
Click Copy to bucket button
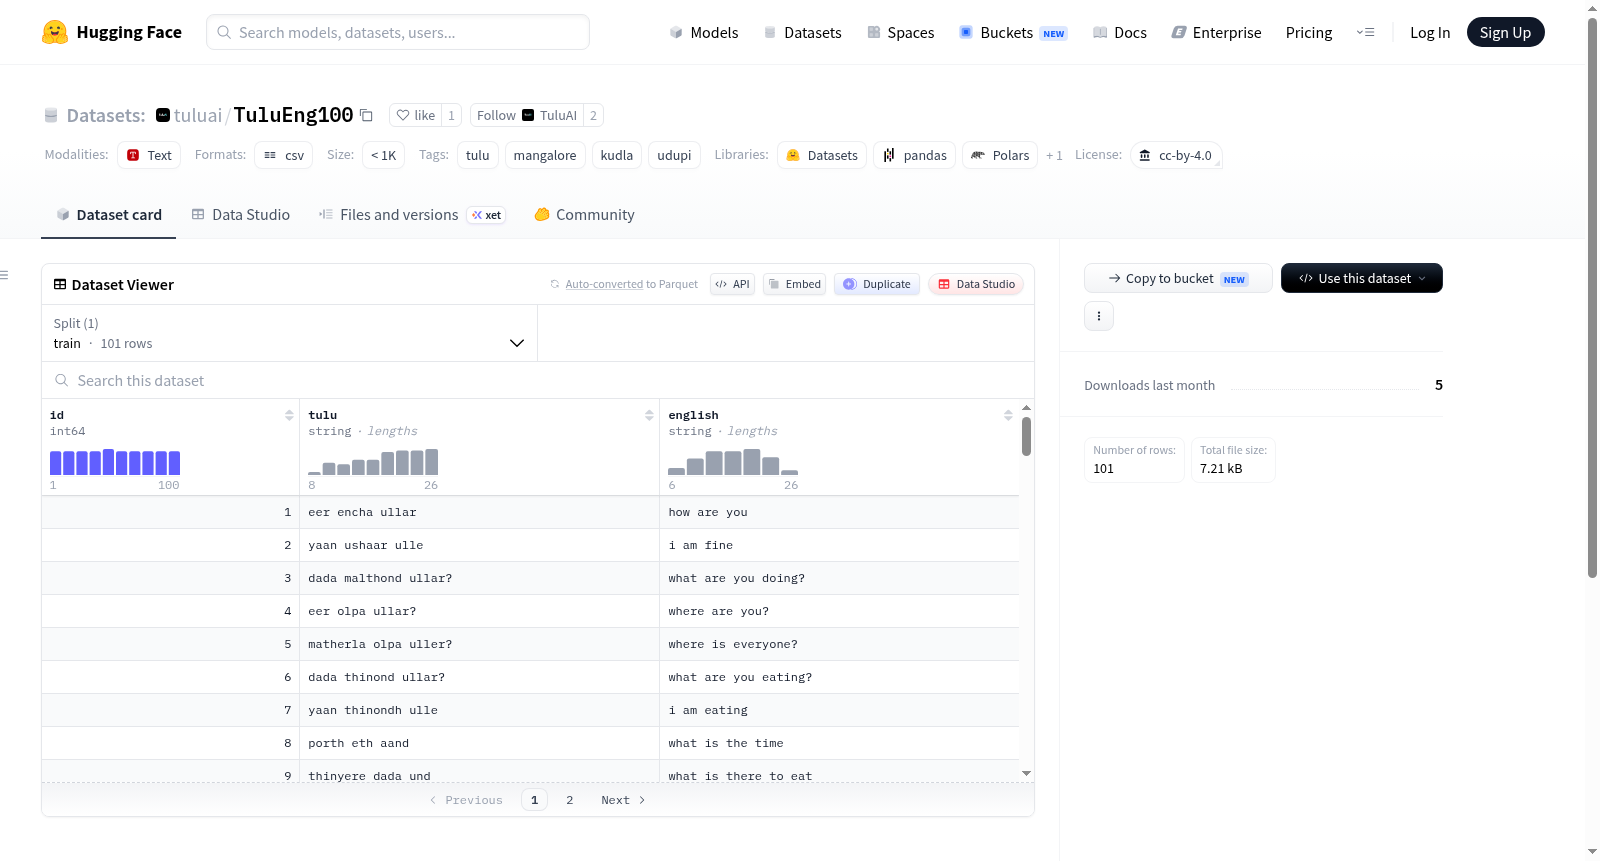[1178, 278]
